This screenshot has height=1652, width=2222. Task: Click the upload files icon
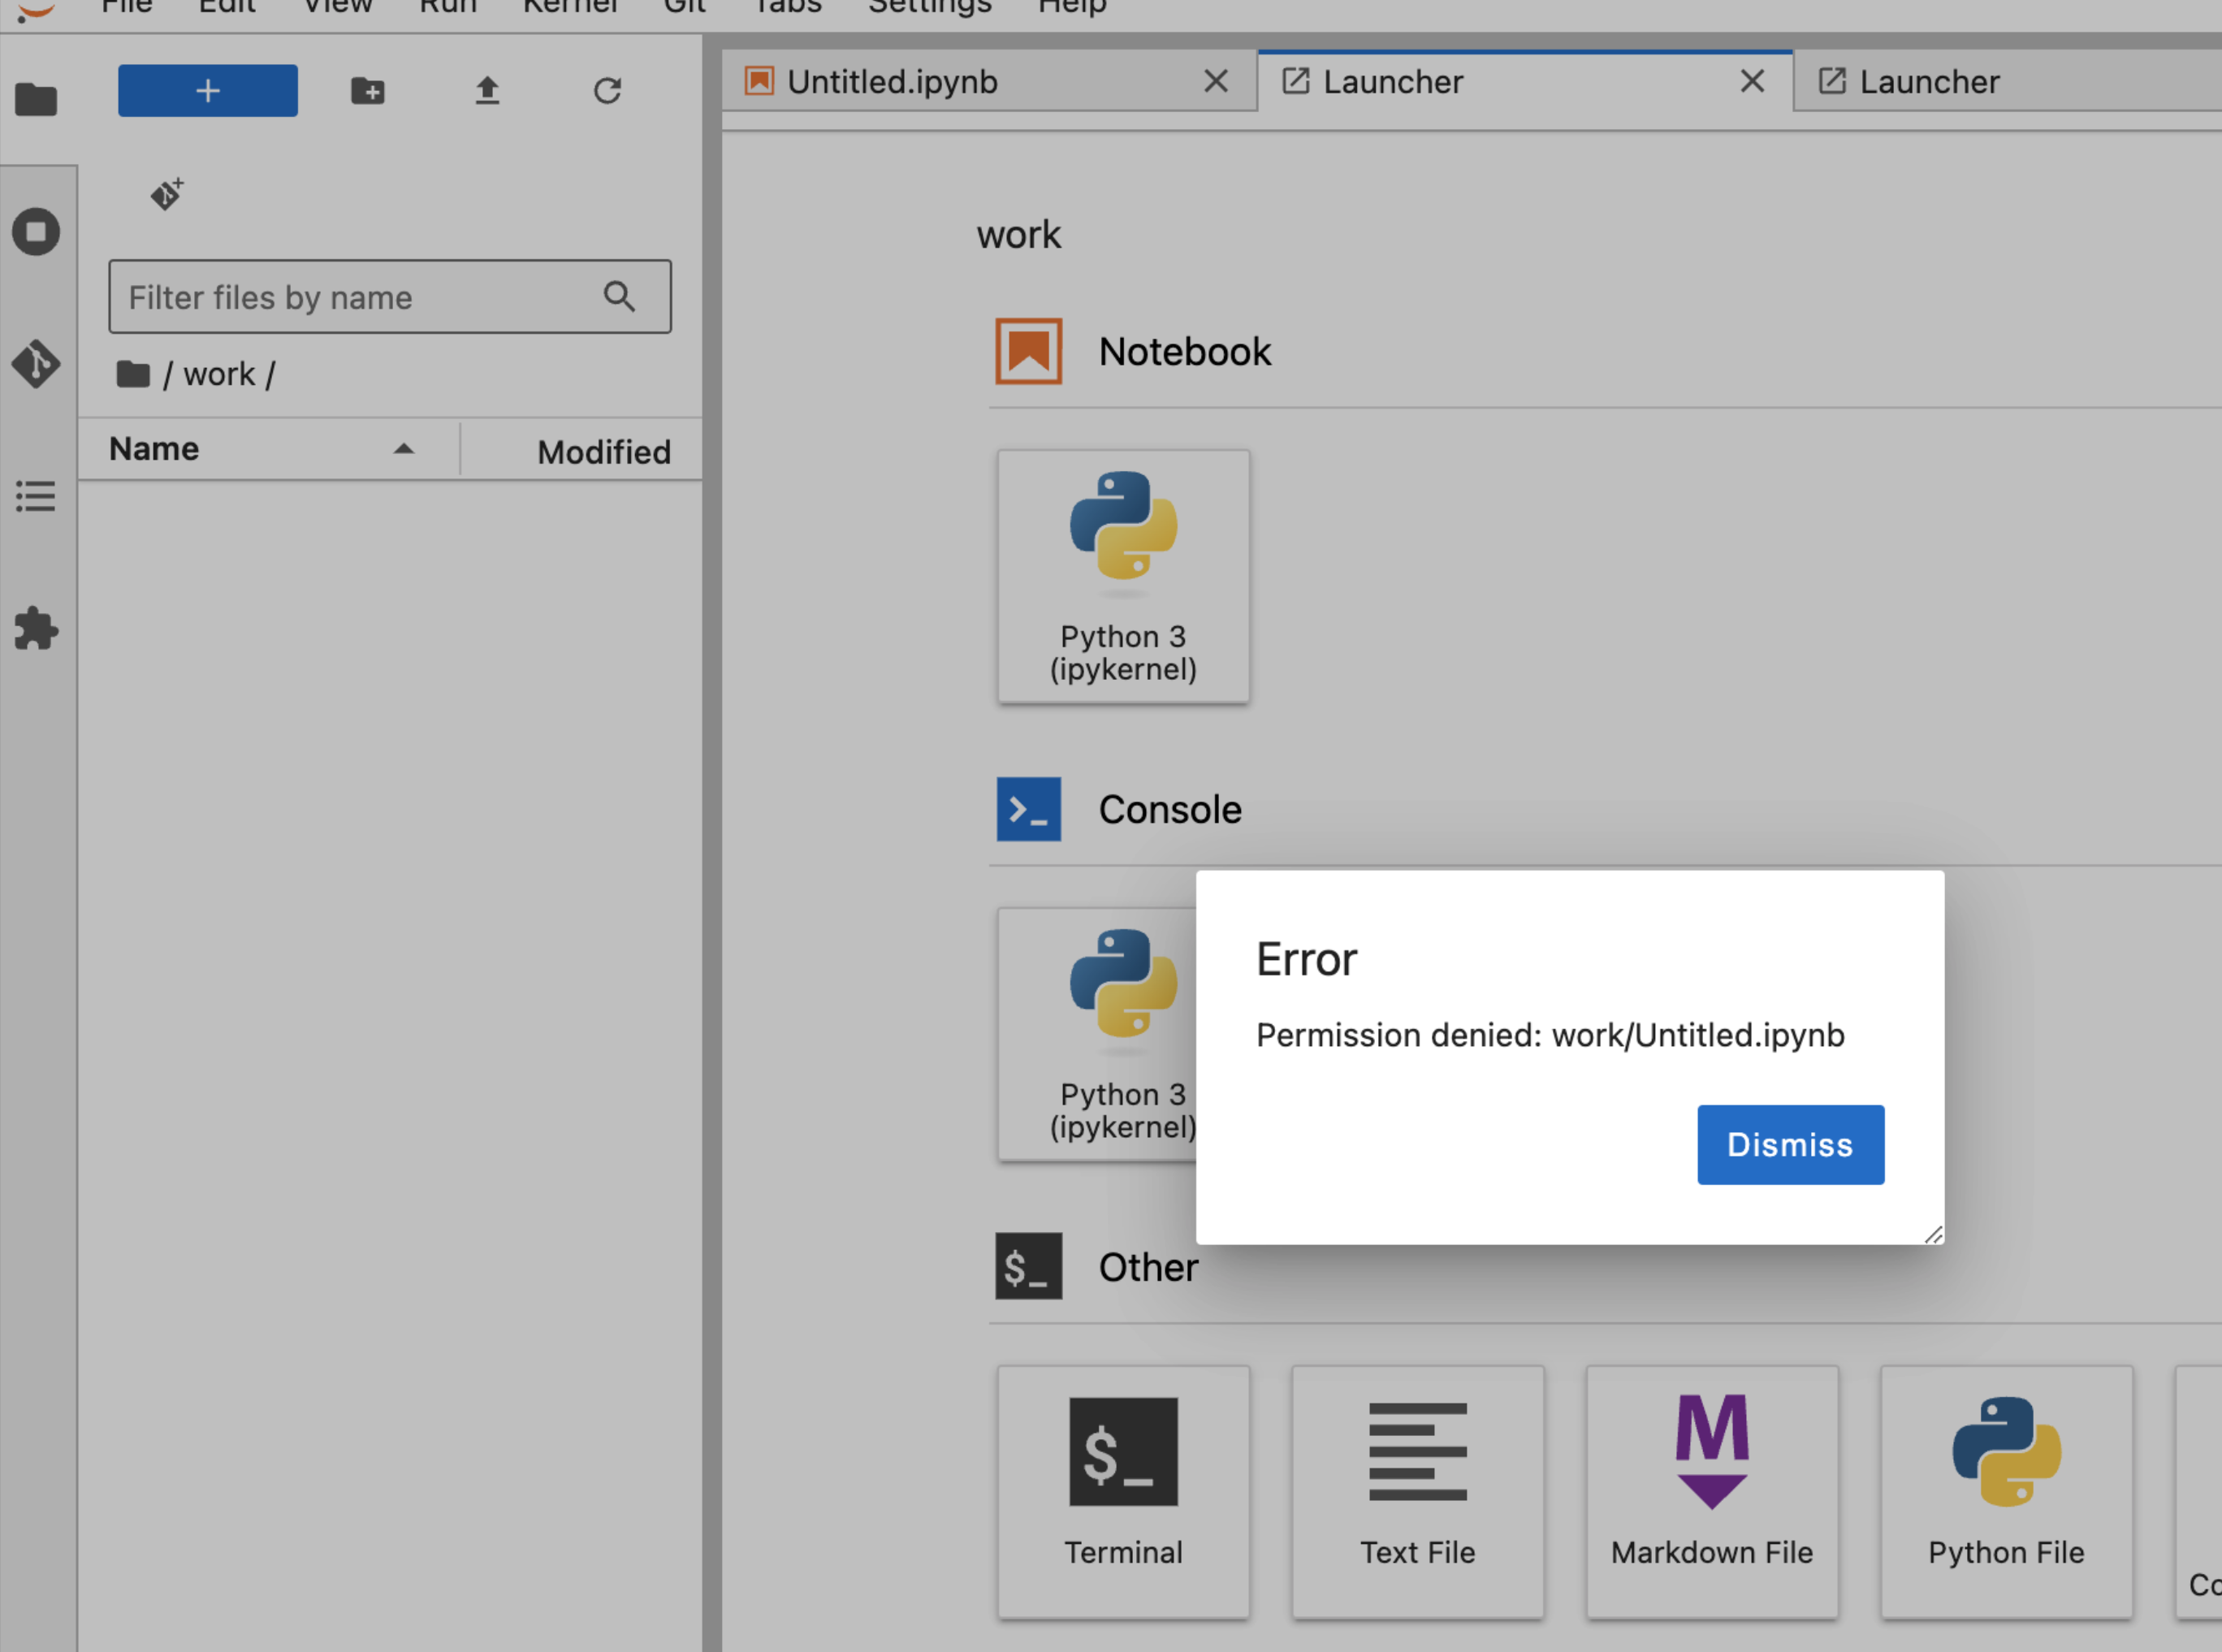click(x=487, y=91)
